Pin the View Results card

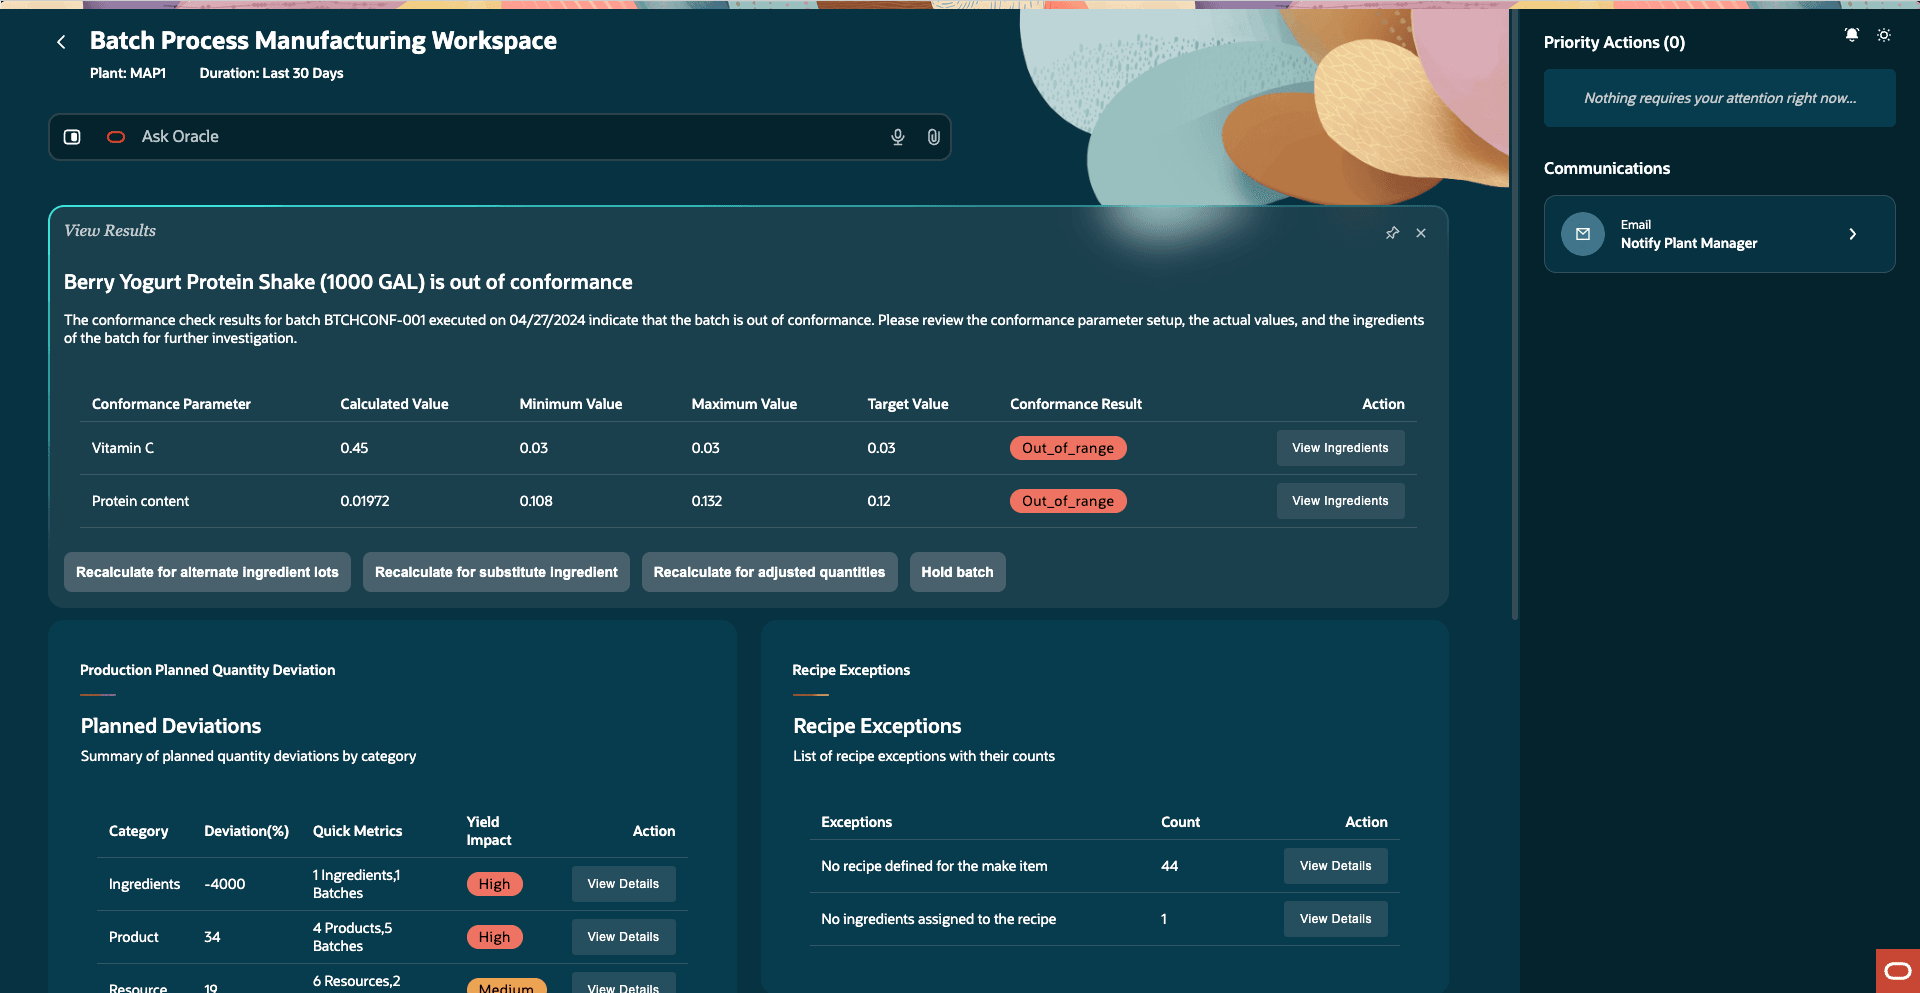click(x=1392, y=233)
